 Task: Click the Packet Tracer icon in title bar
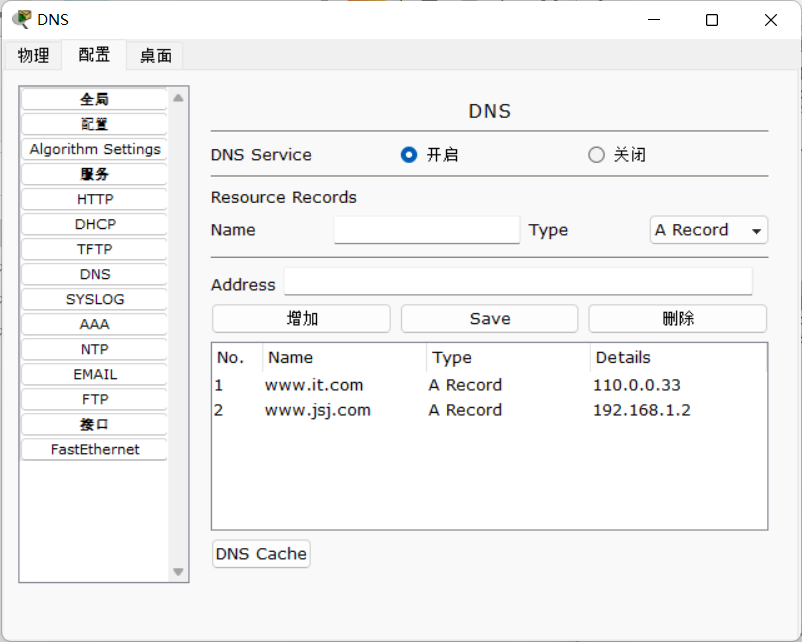click(x=21, y=19)
